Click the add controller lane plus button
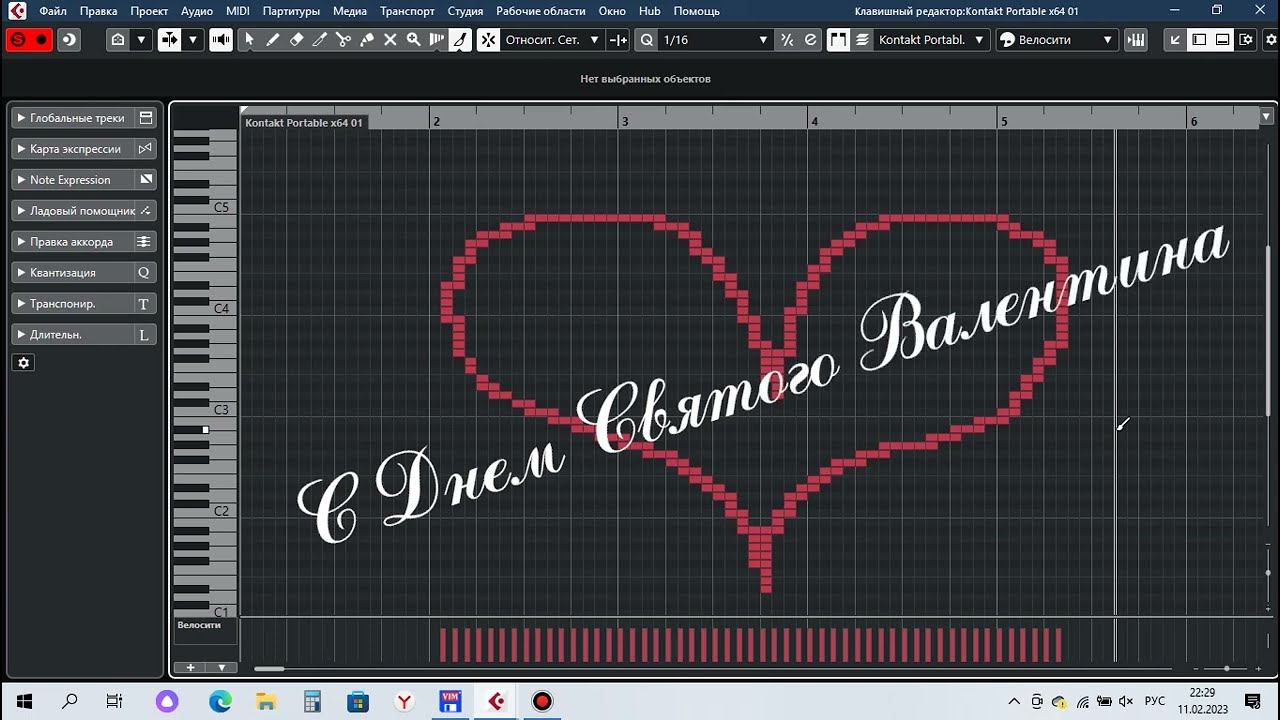 [x=190, y=667]
